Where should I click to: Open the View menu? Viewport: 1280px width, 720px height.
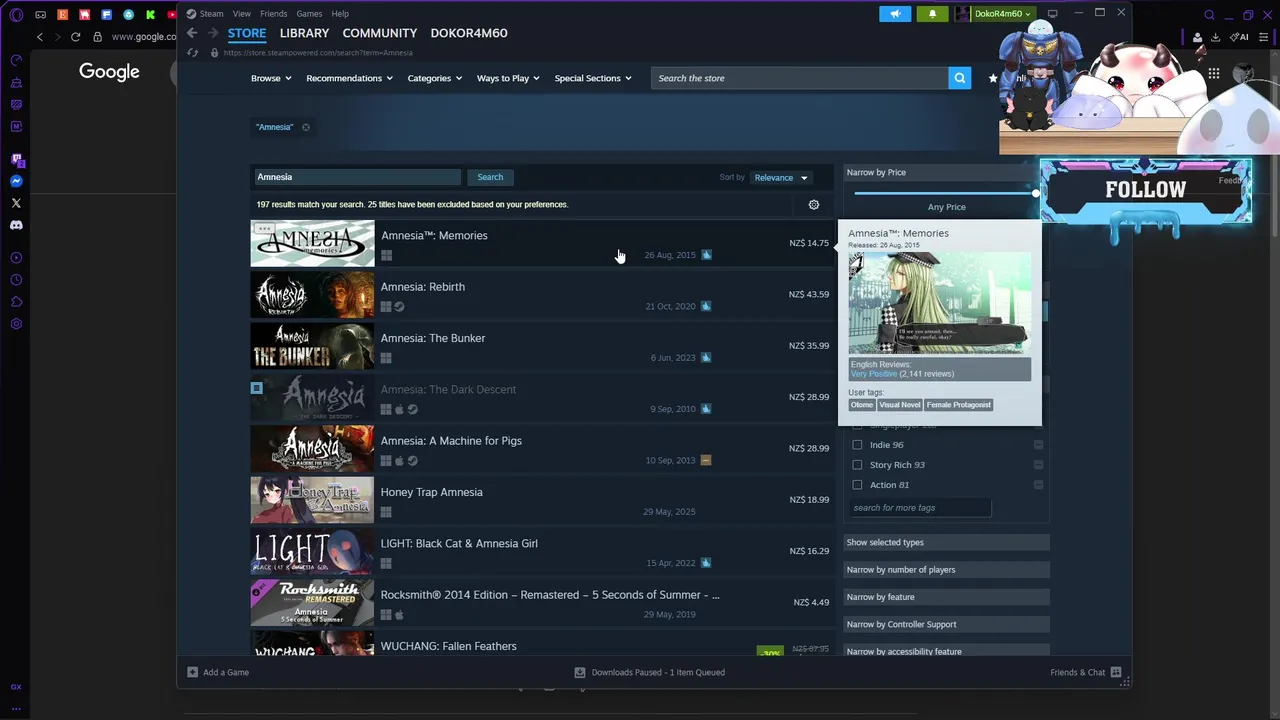tap(242, 14)
